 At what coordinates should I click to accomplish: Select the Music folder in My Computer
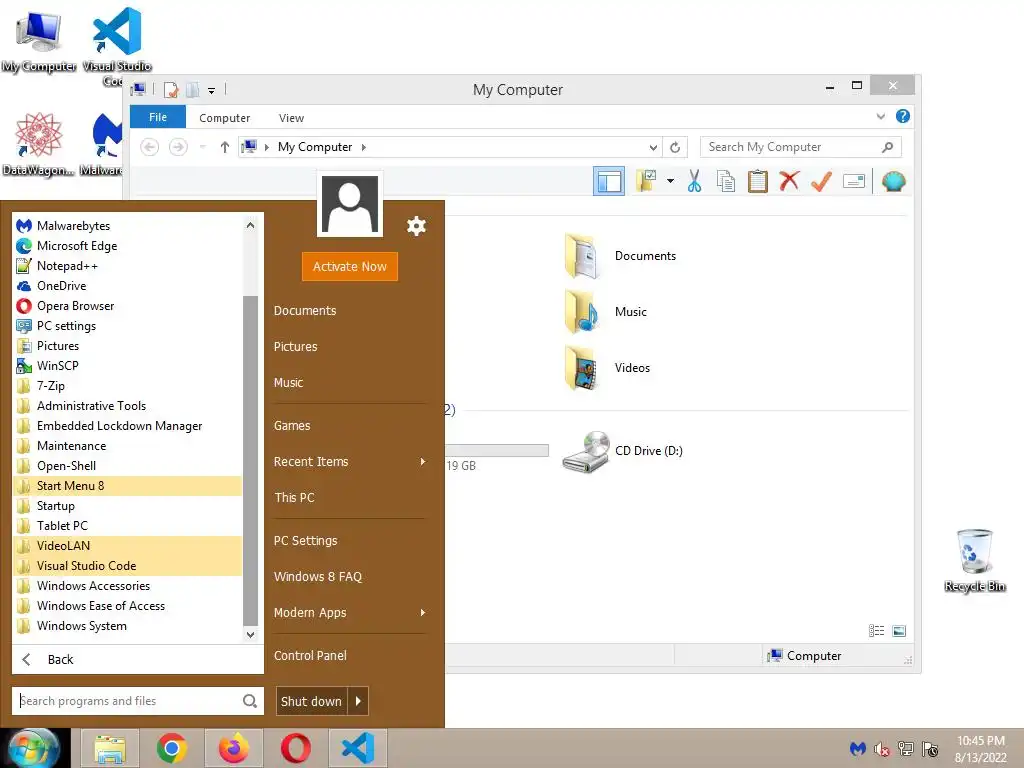click(606, 312)
